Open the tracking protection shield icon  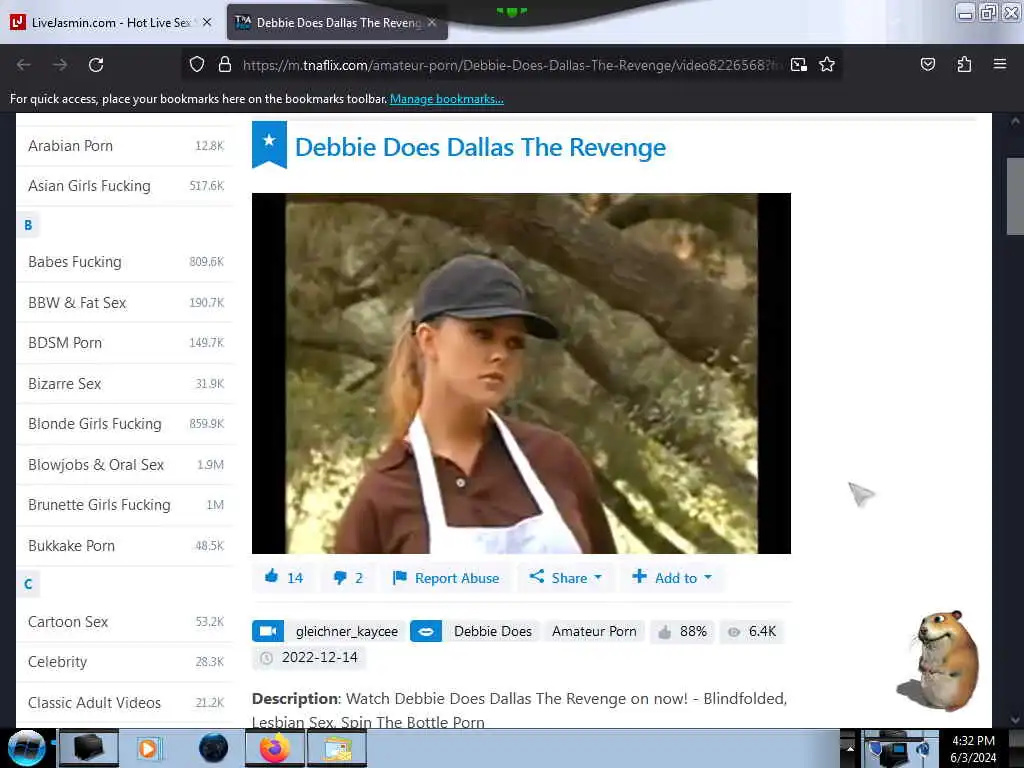(197, 65)
